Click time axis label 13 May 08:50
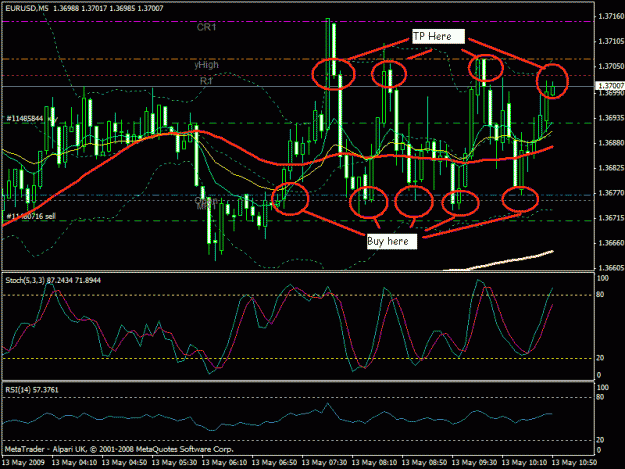The width and height of the screenshot is (625, 469). pyautogui.click(x=425, y=462)
